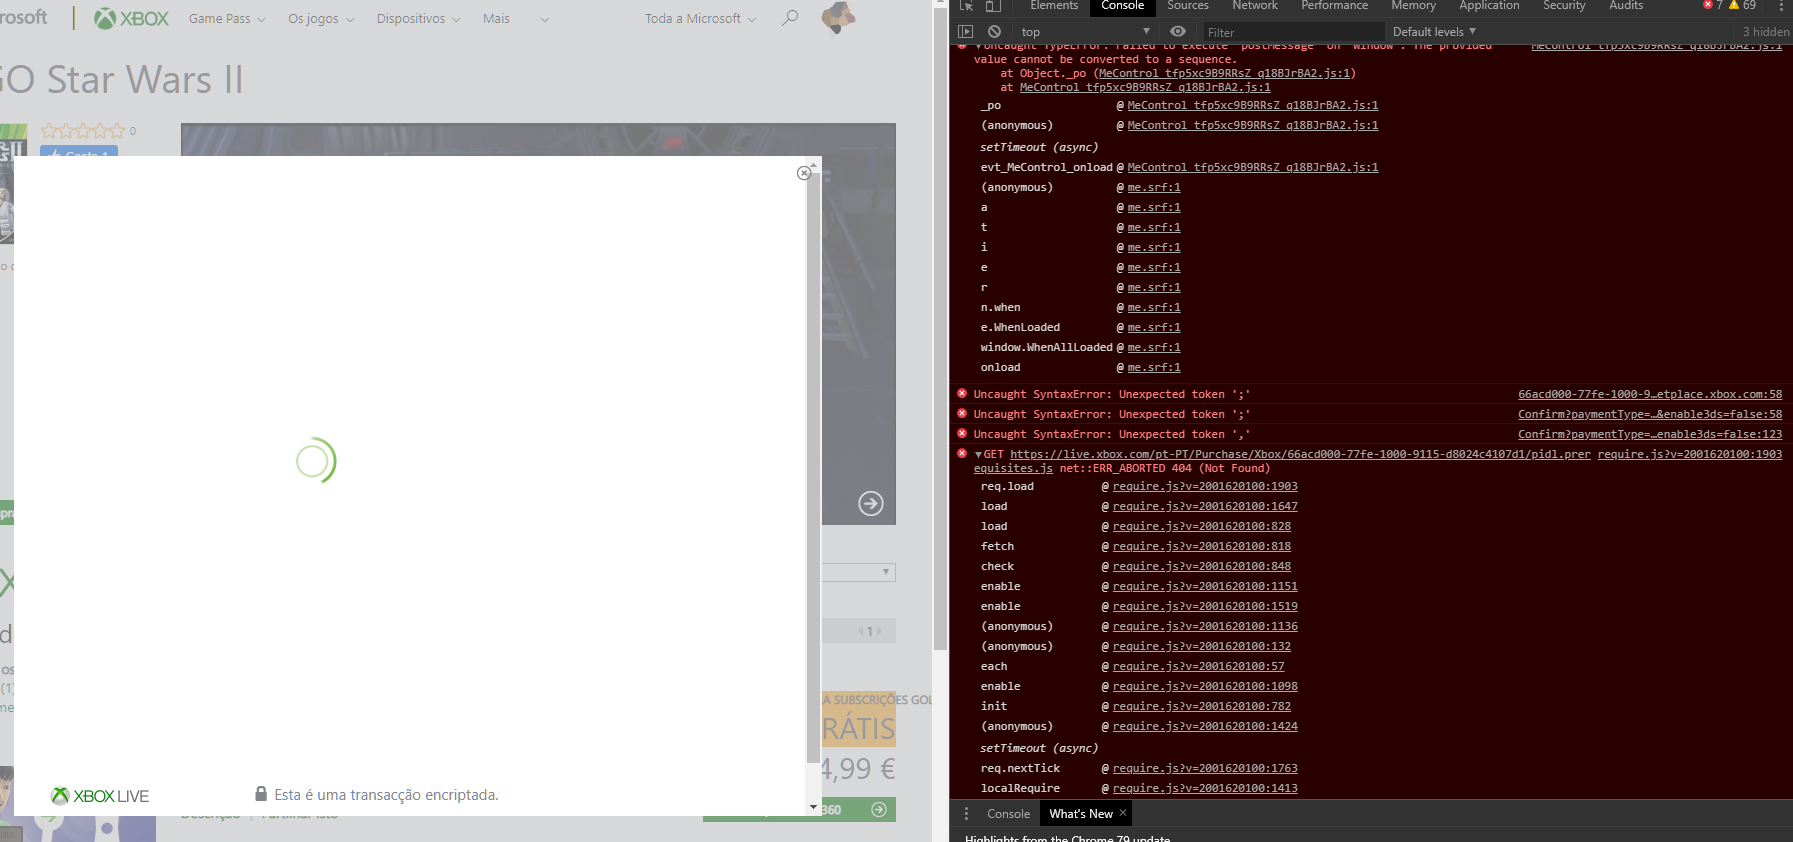Go to the Xbox logo homepage

[x=131, y=18]
